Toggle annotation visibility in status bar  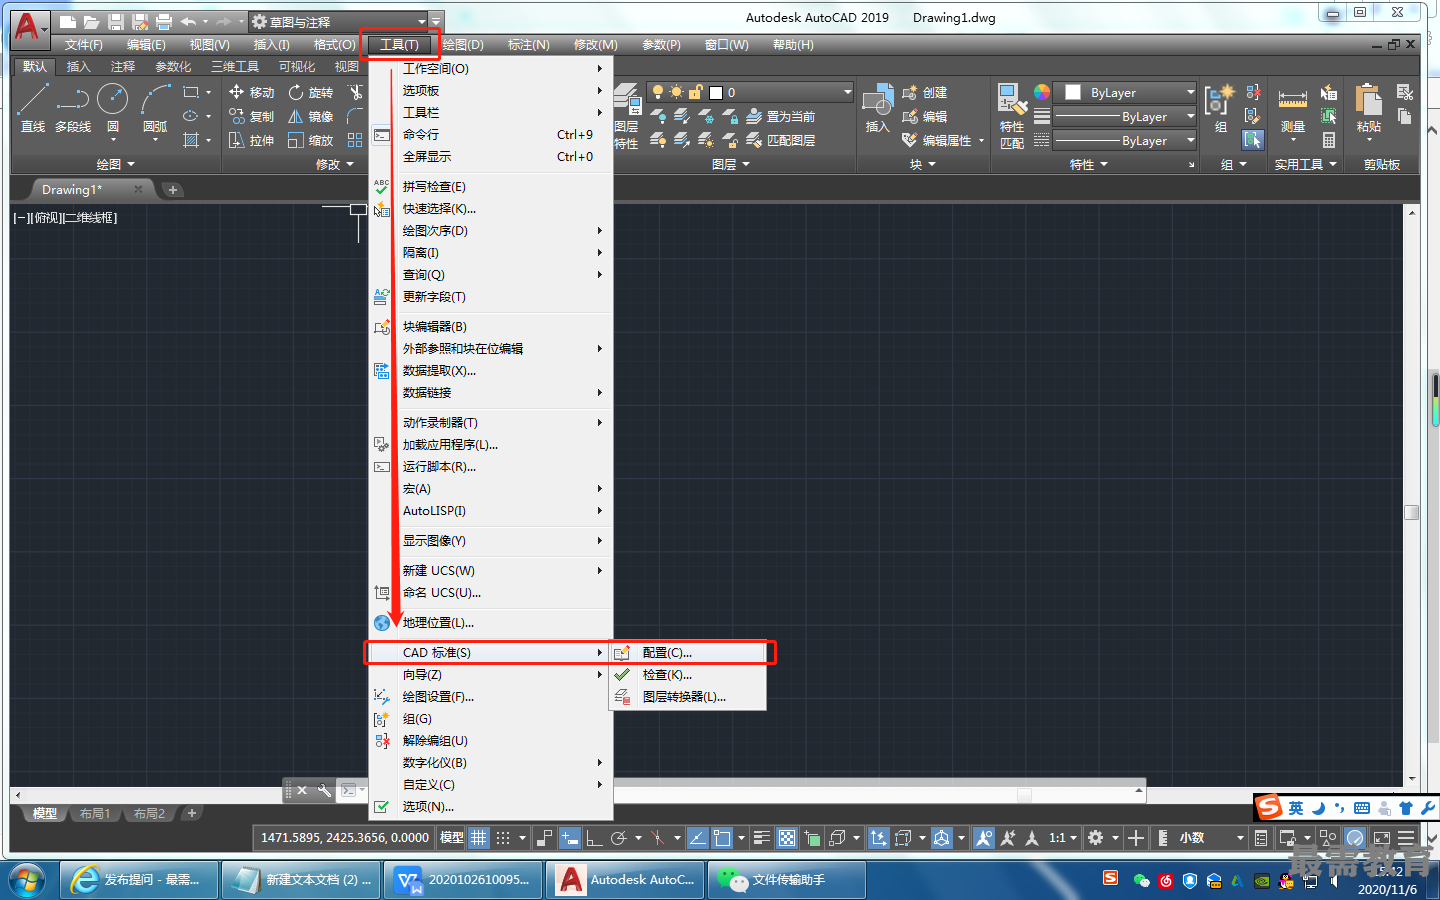[984, 838]
